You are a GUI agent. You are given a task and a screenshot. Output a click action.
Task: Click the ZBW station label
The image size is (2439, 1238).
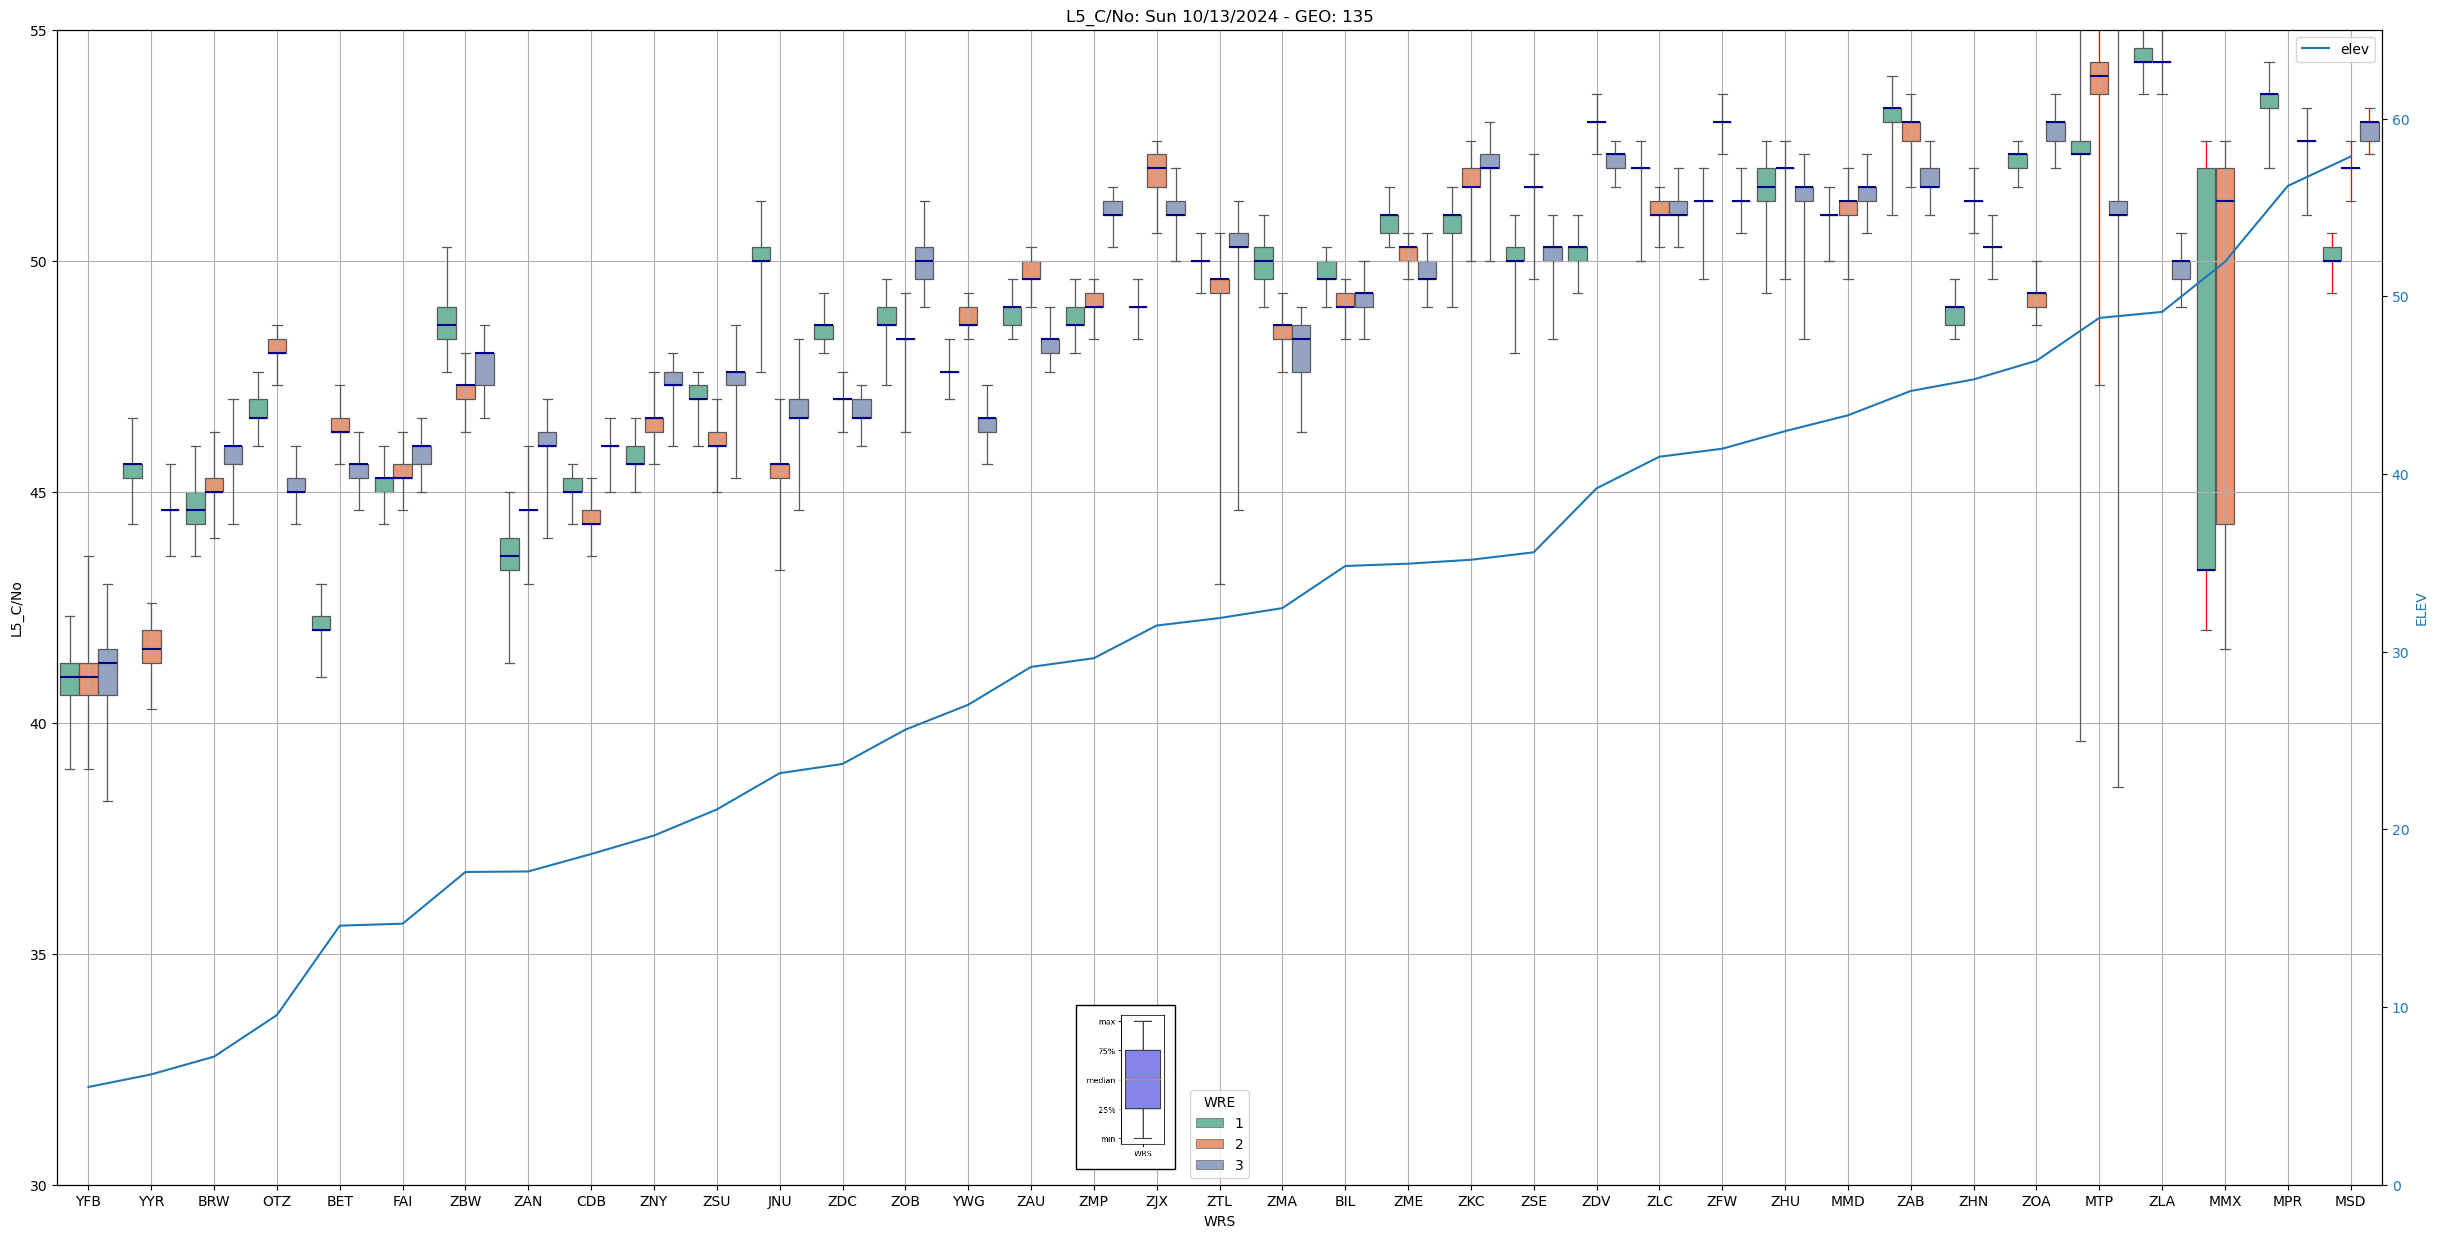click(x=465, y=1201)
